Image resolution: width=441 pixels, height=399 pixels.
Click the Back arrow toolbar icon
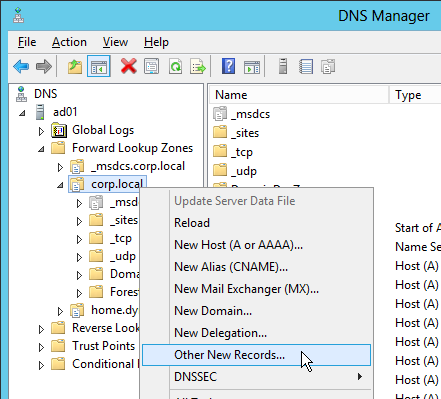(x=21, y=66)
